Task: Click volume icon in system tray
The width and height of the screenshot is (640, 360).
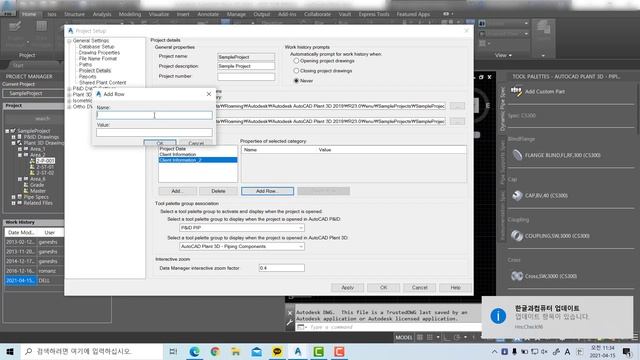Action: pos(544,351)
